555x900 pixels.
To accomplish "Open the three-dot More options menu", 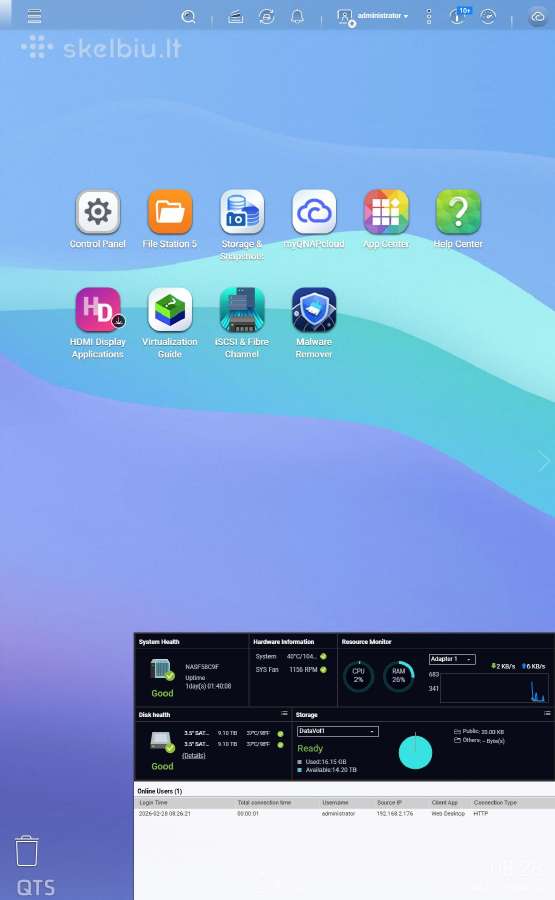I will pos(429,17).
